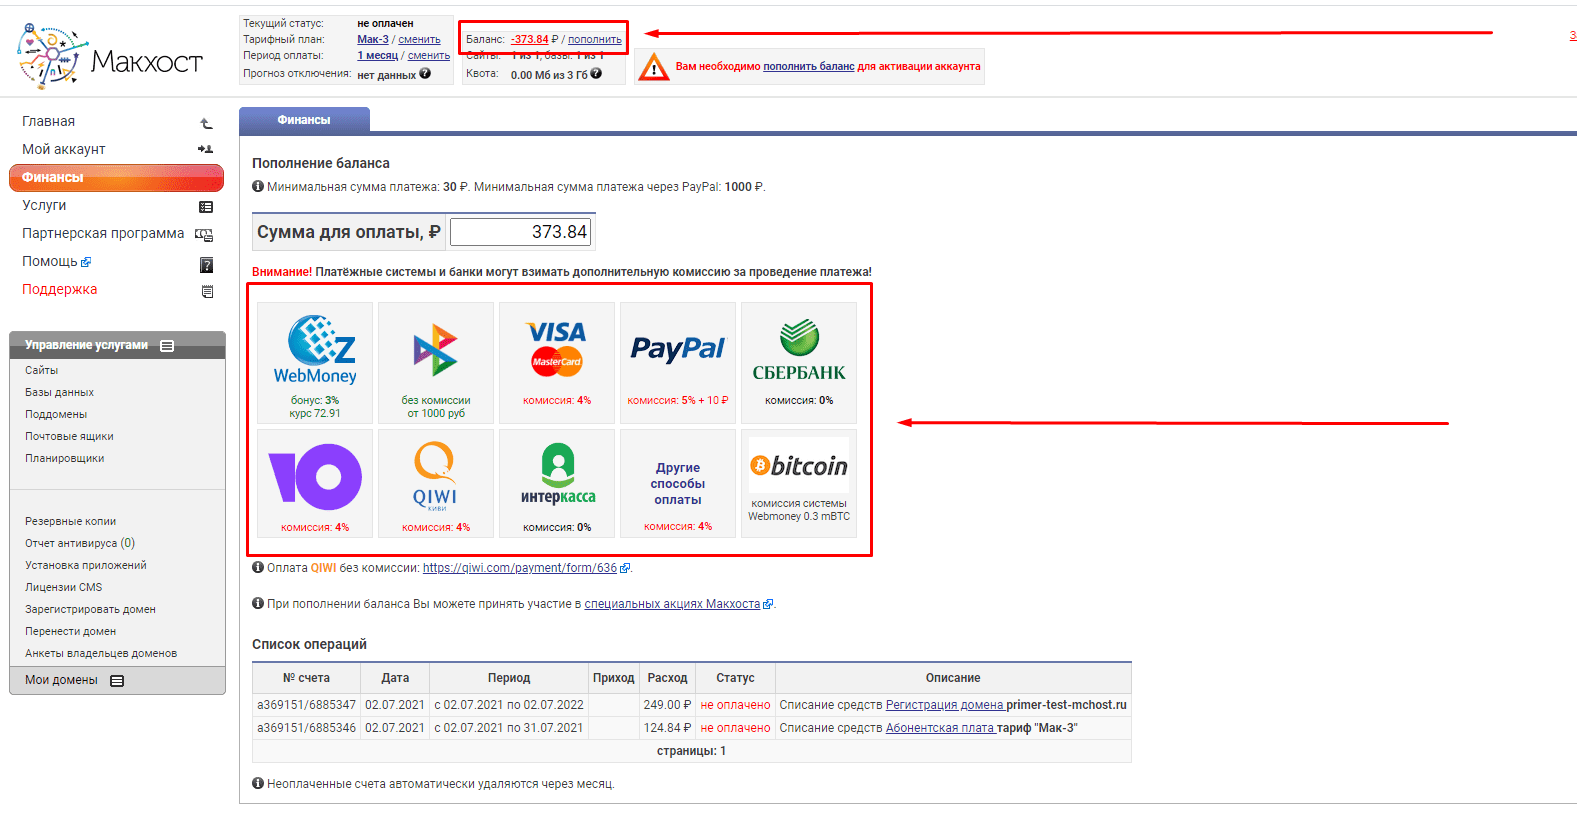Select Visa MasterCard payment option

(x=556, y=350)
